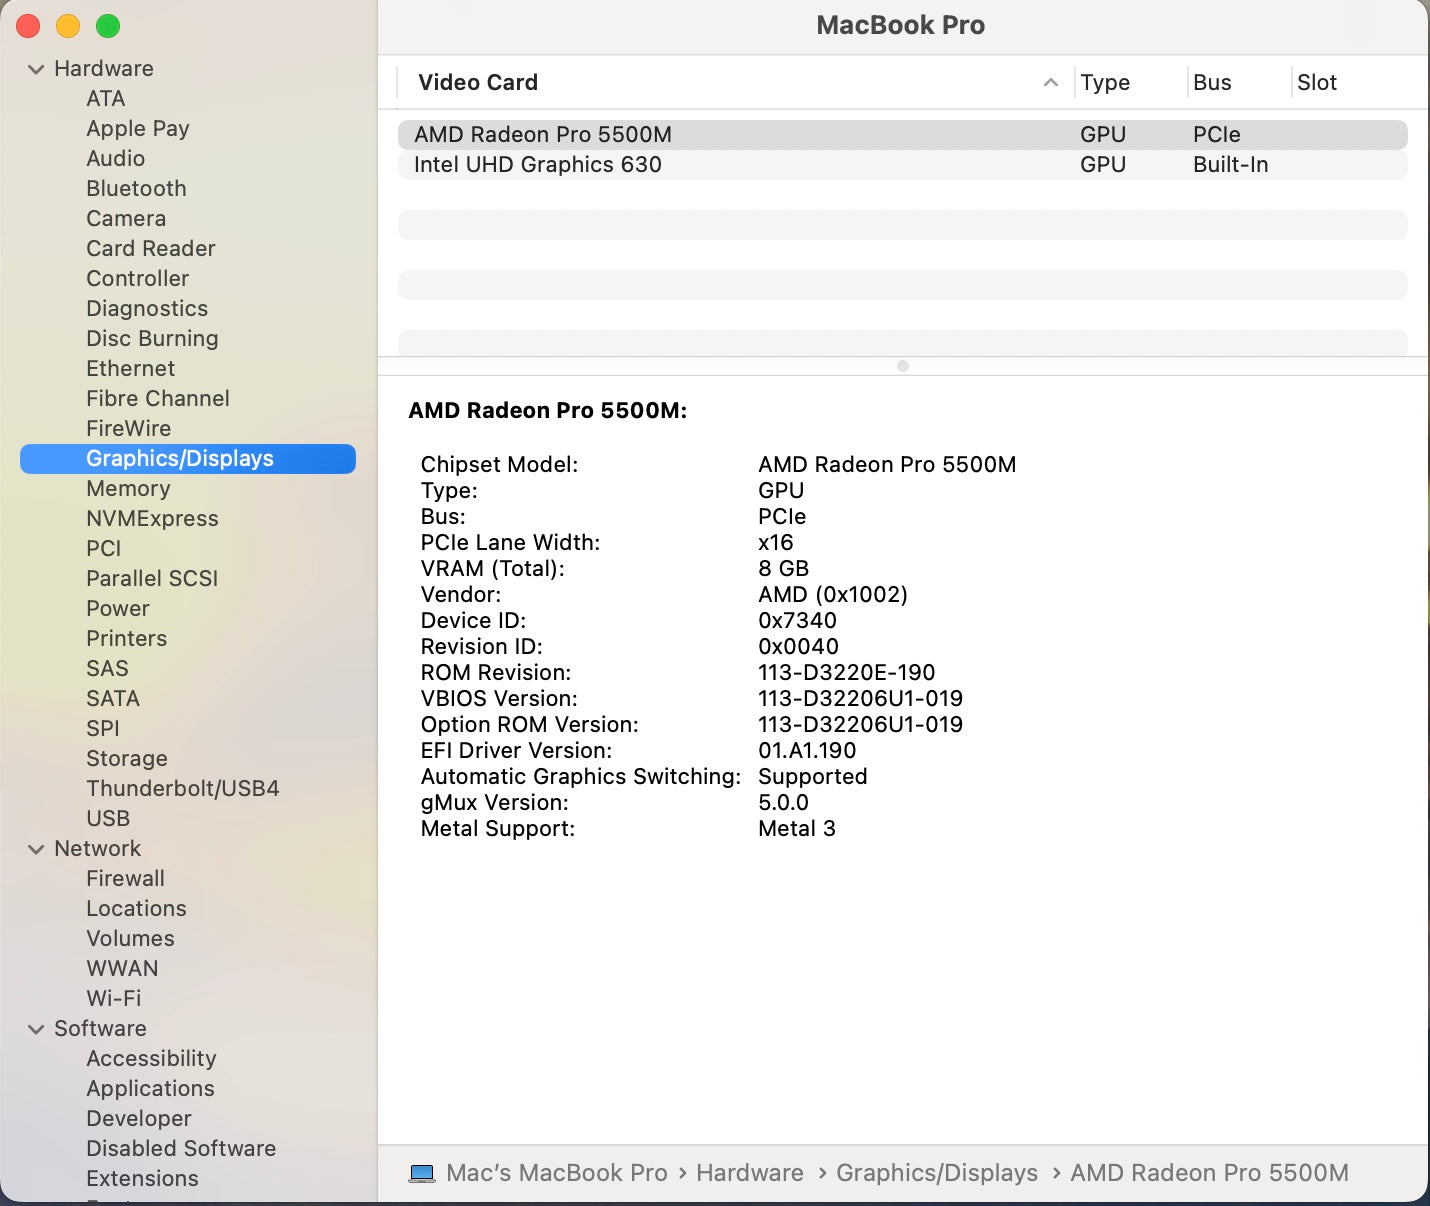Click Mac's MacBook Pro breadcrumb

click(558, 1172)
